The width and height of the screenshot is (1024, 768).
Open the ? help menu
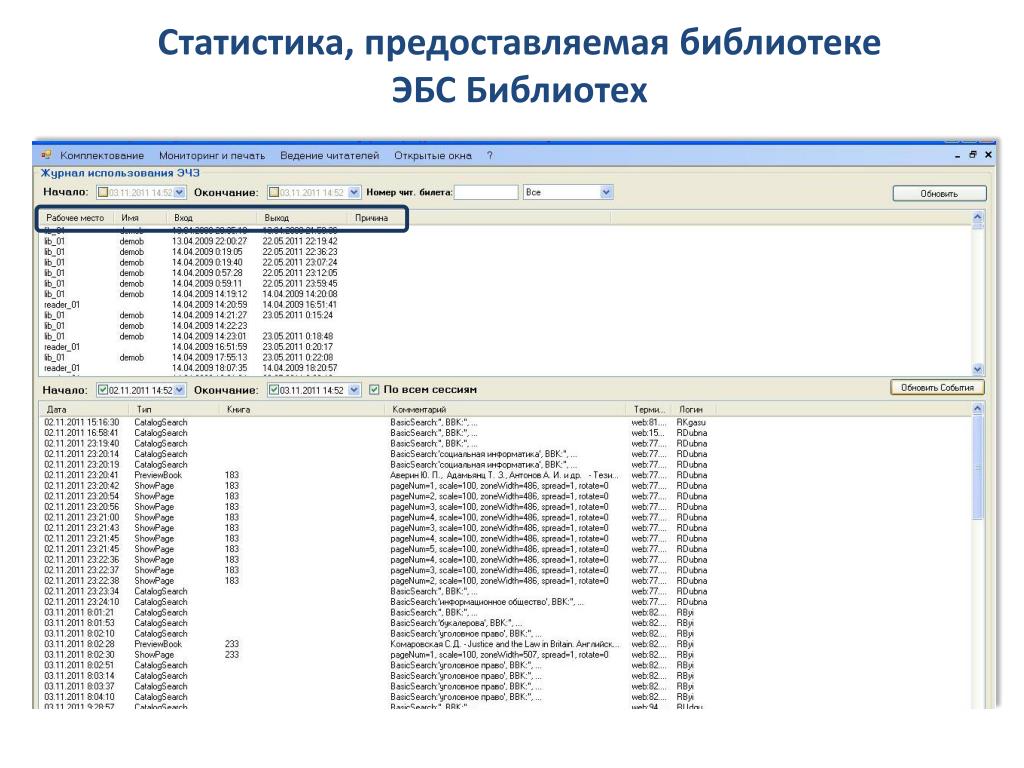pyautogui.click(x=490, y=155)
